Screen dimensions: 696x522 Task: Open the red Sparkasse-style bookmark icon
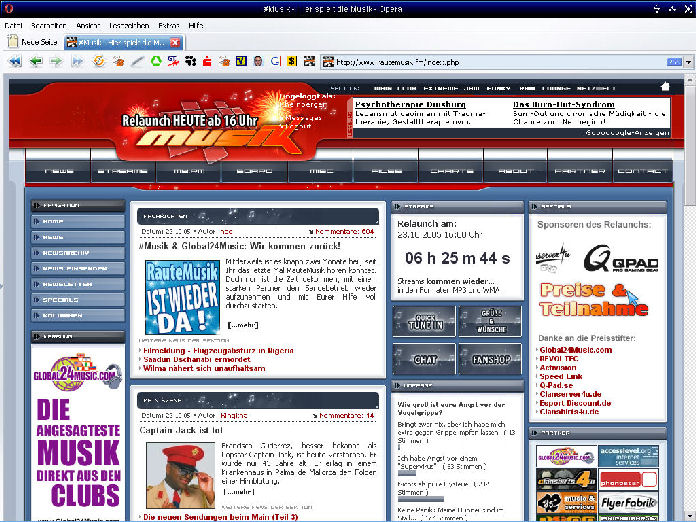[x=207, y=61]
